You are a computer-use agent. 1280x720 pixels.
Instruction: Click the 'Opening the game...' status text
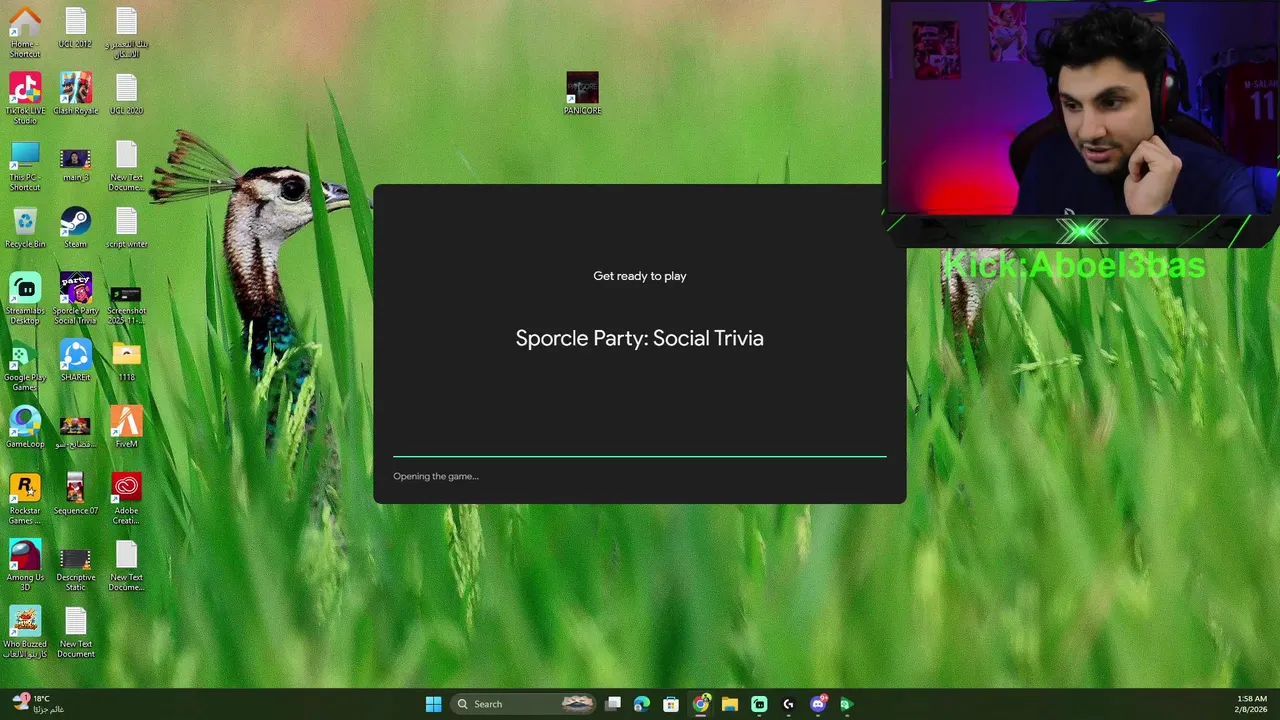436,476
